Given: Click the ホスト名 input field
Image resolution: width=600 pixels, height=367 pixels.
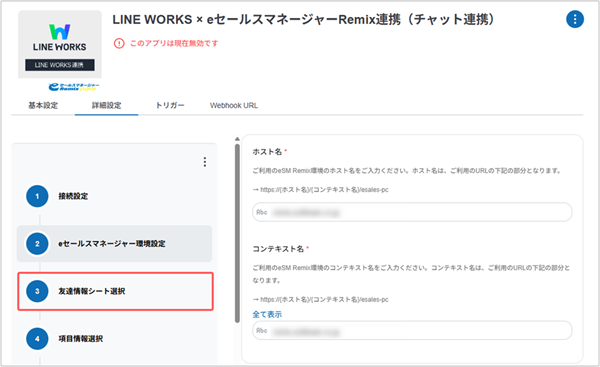Looking at the screenshot, I should (x=412, y=212).
